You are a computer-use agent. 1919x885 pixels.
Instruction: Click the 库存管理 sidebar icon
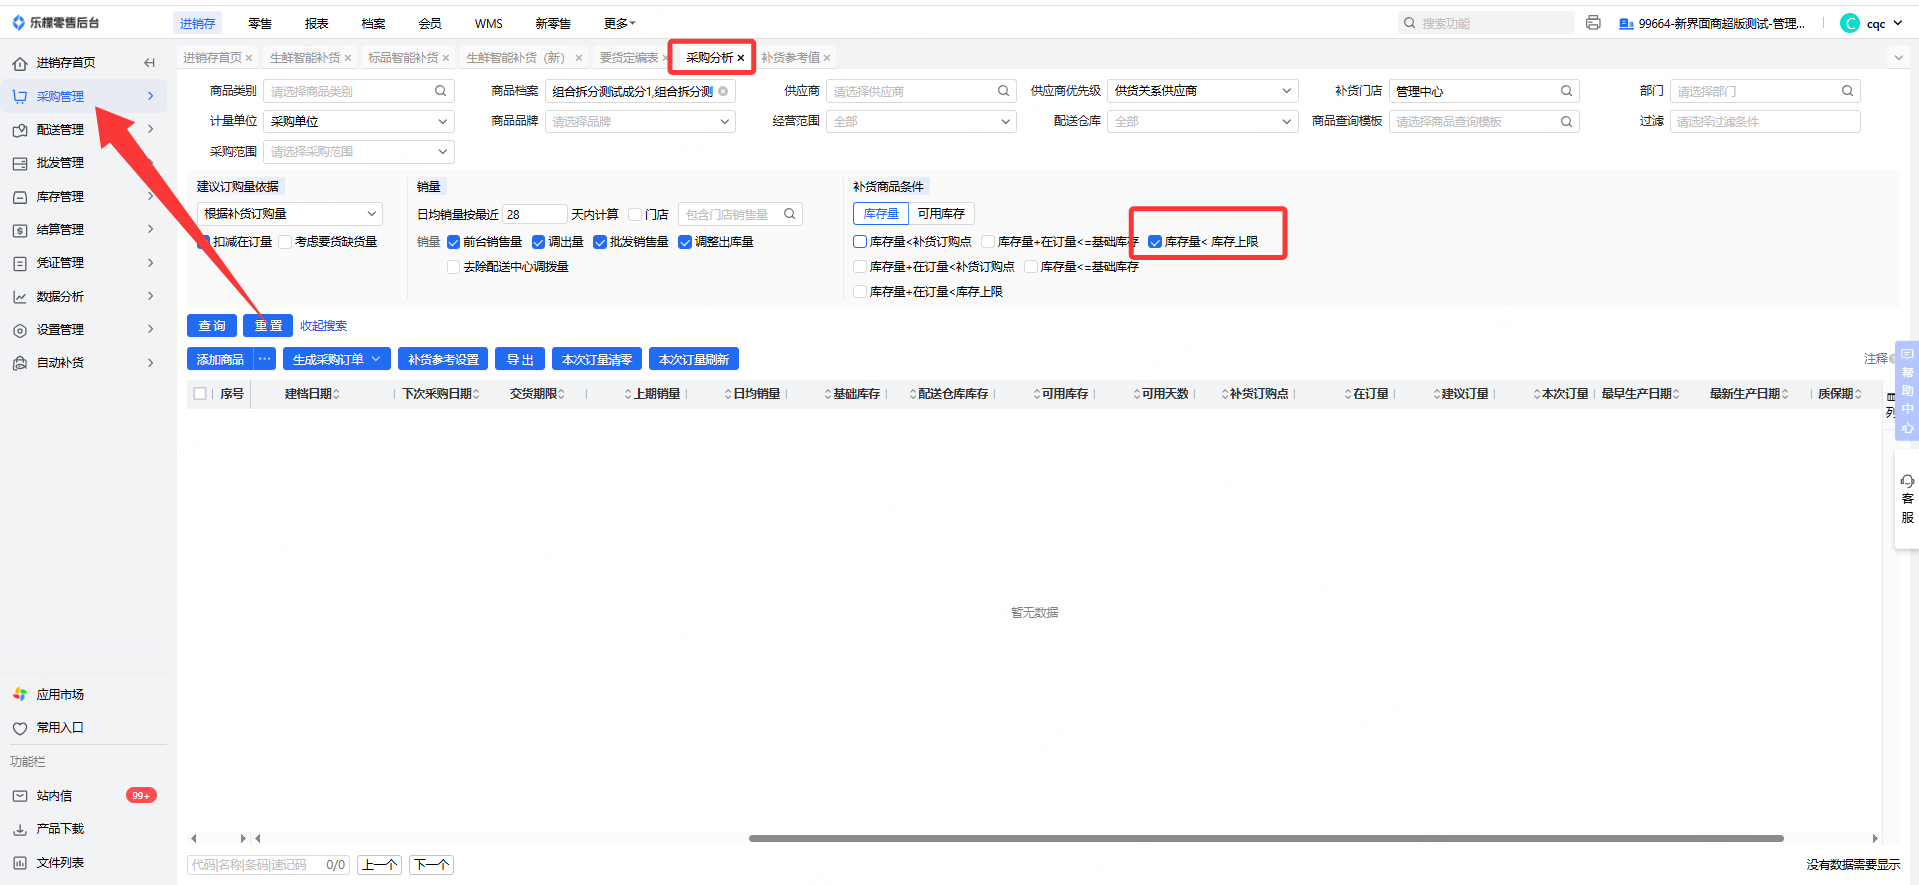tap(19, 197)
